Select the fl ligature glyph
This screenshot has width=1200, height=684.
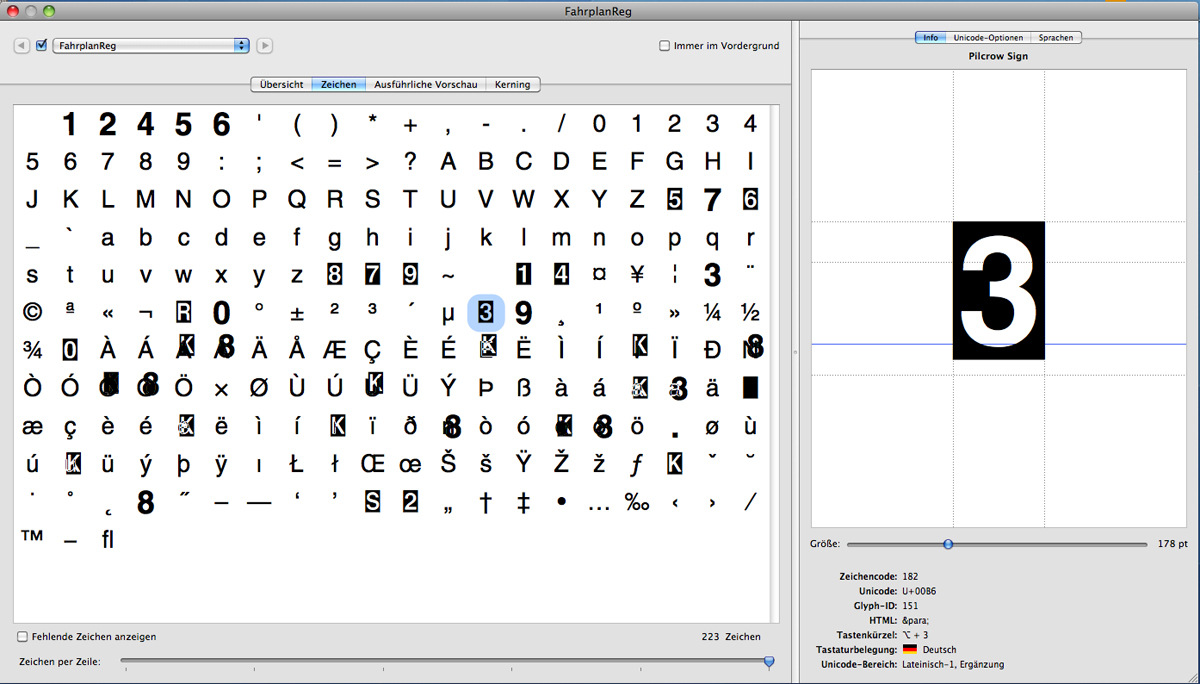(108, 539)
